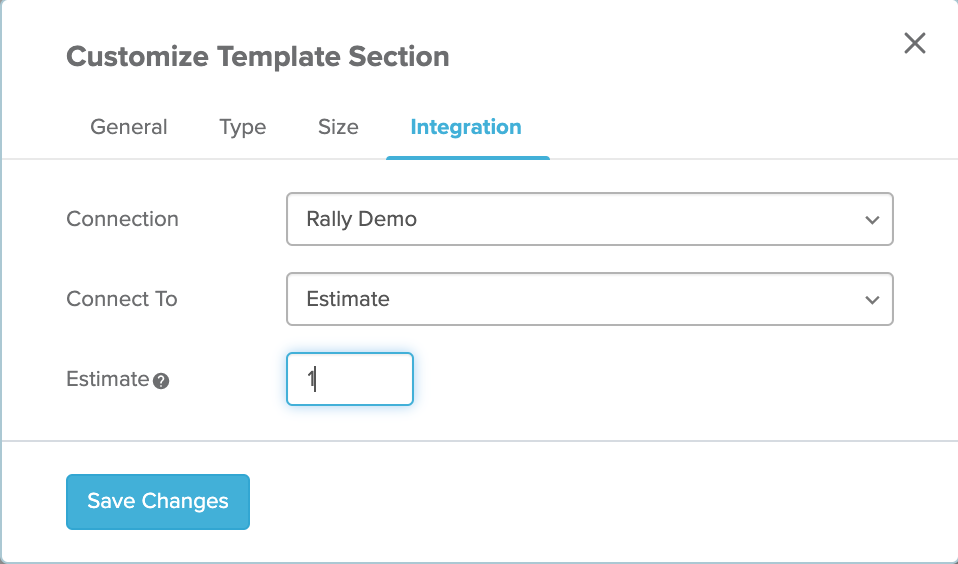
Task: Click the blue underline beneath Integration tab
Action: [x=468, y=158]
